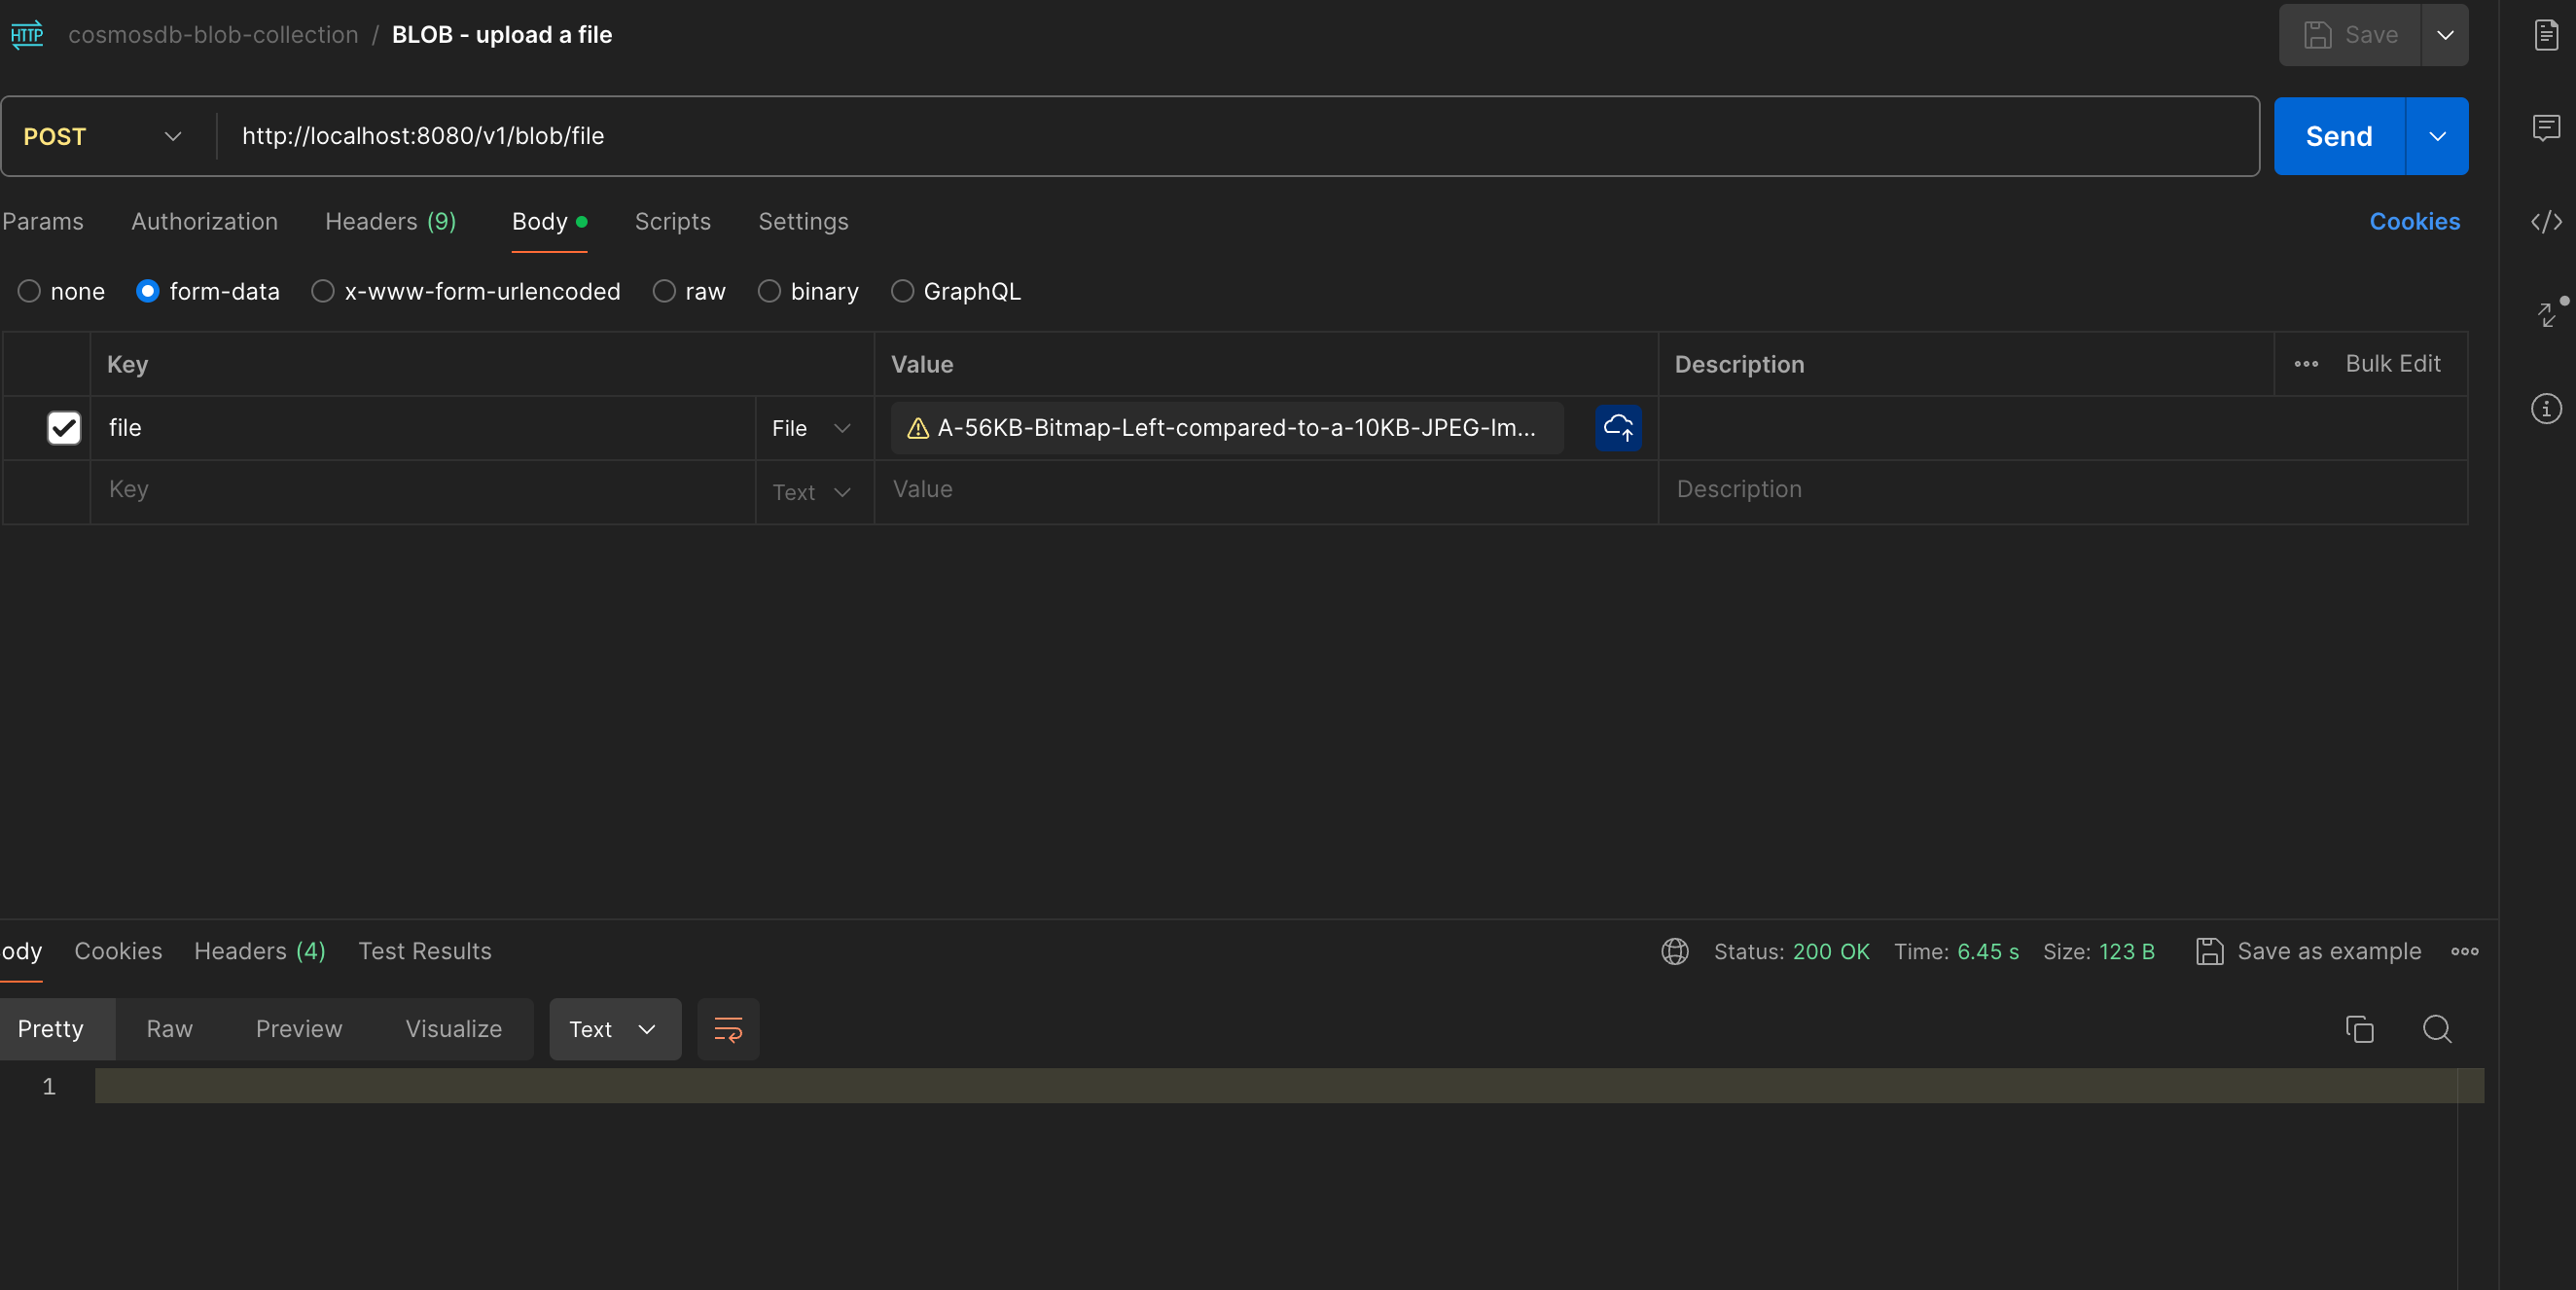Uncheck the file form-data row
This screenshot has height=1290, width=2576.
63,428
